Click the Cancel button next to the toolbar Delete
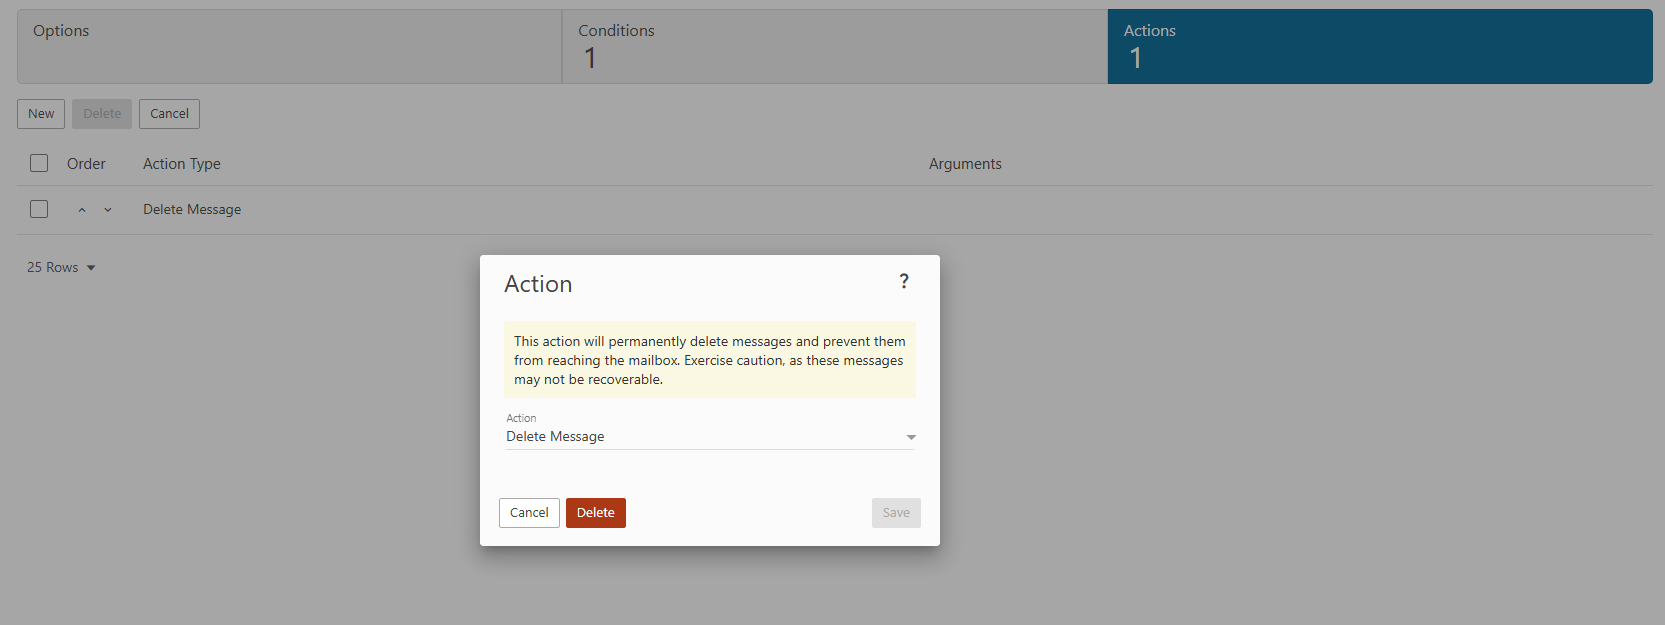This screenshot has height=625, width=1665. [x=169, y=114]
